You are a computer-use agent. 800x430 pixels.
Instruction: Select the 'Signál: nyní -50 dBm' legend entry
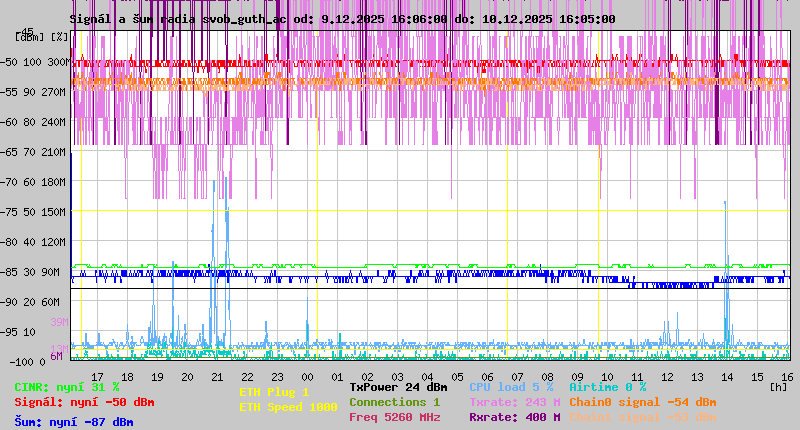point(84,402)
